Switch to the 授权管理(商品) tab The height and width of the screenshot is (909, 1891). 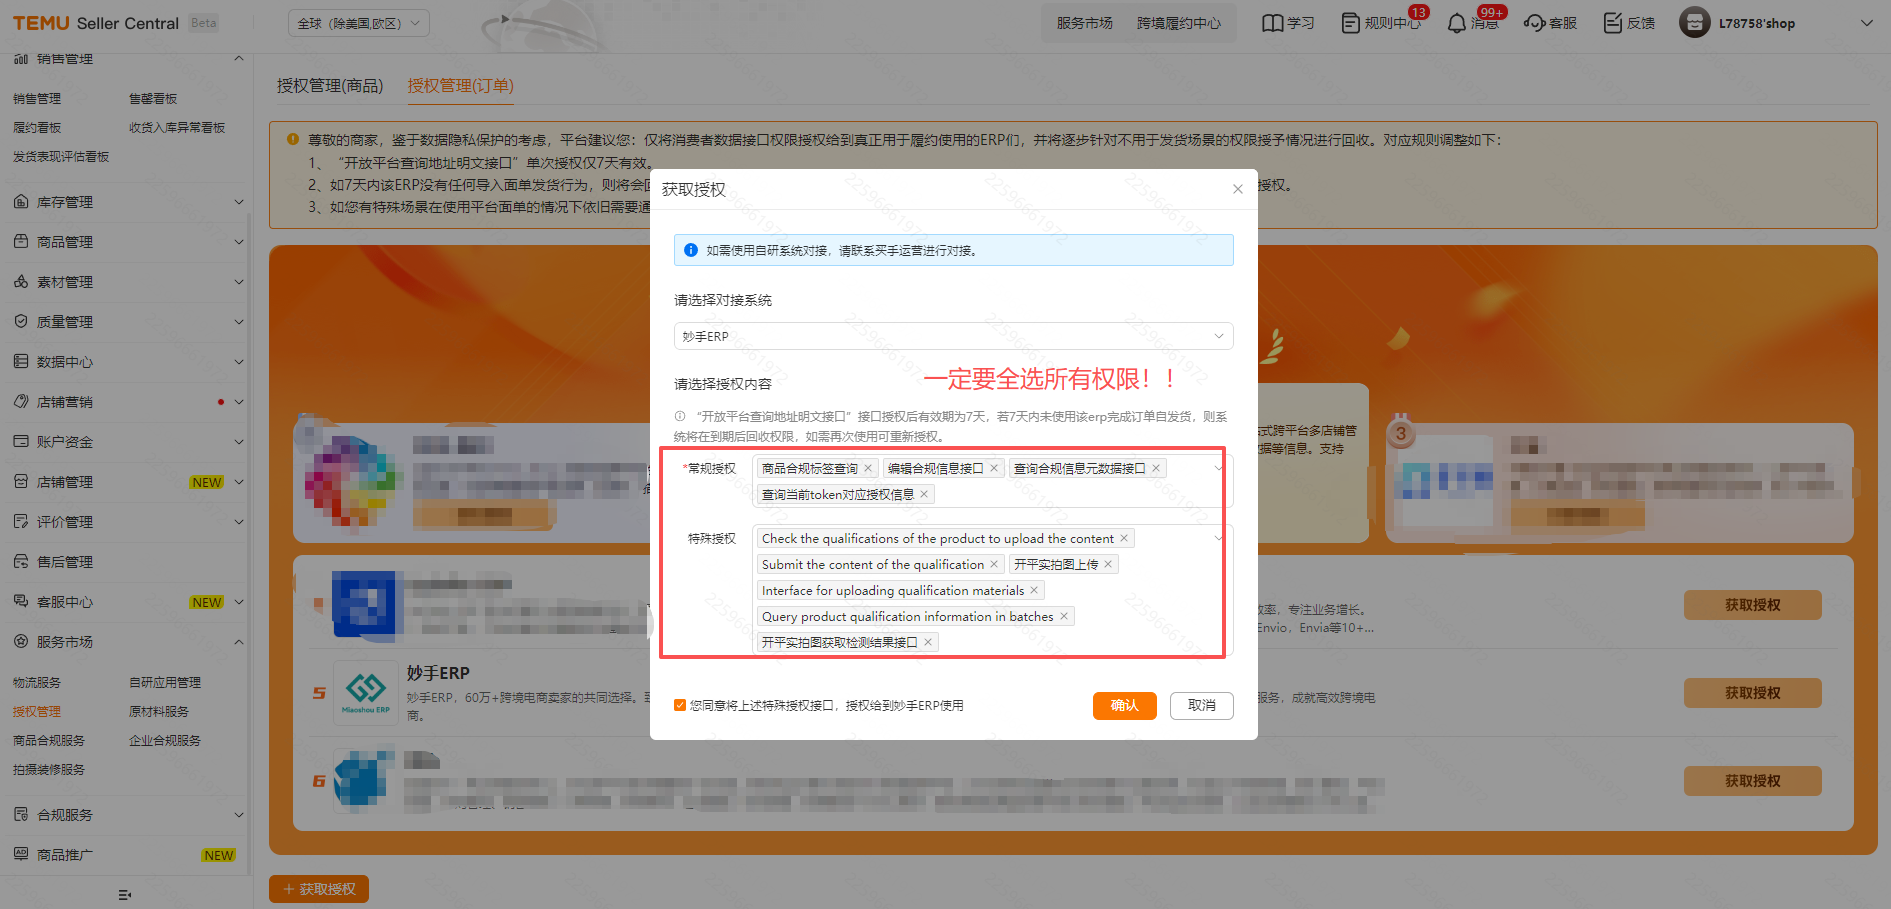[x=330, y=86]
